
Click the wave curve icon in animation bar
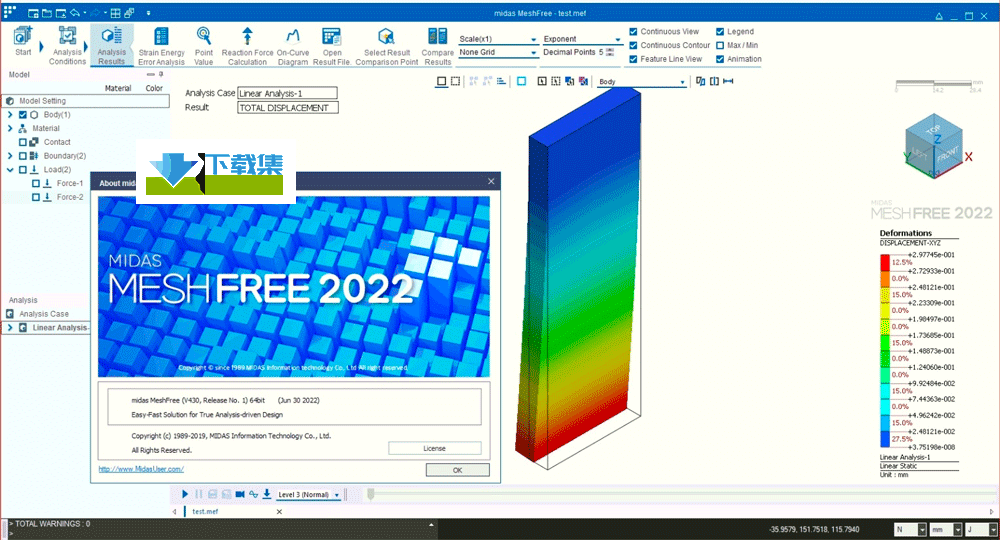(x=254, y=494)
